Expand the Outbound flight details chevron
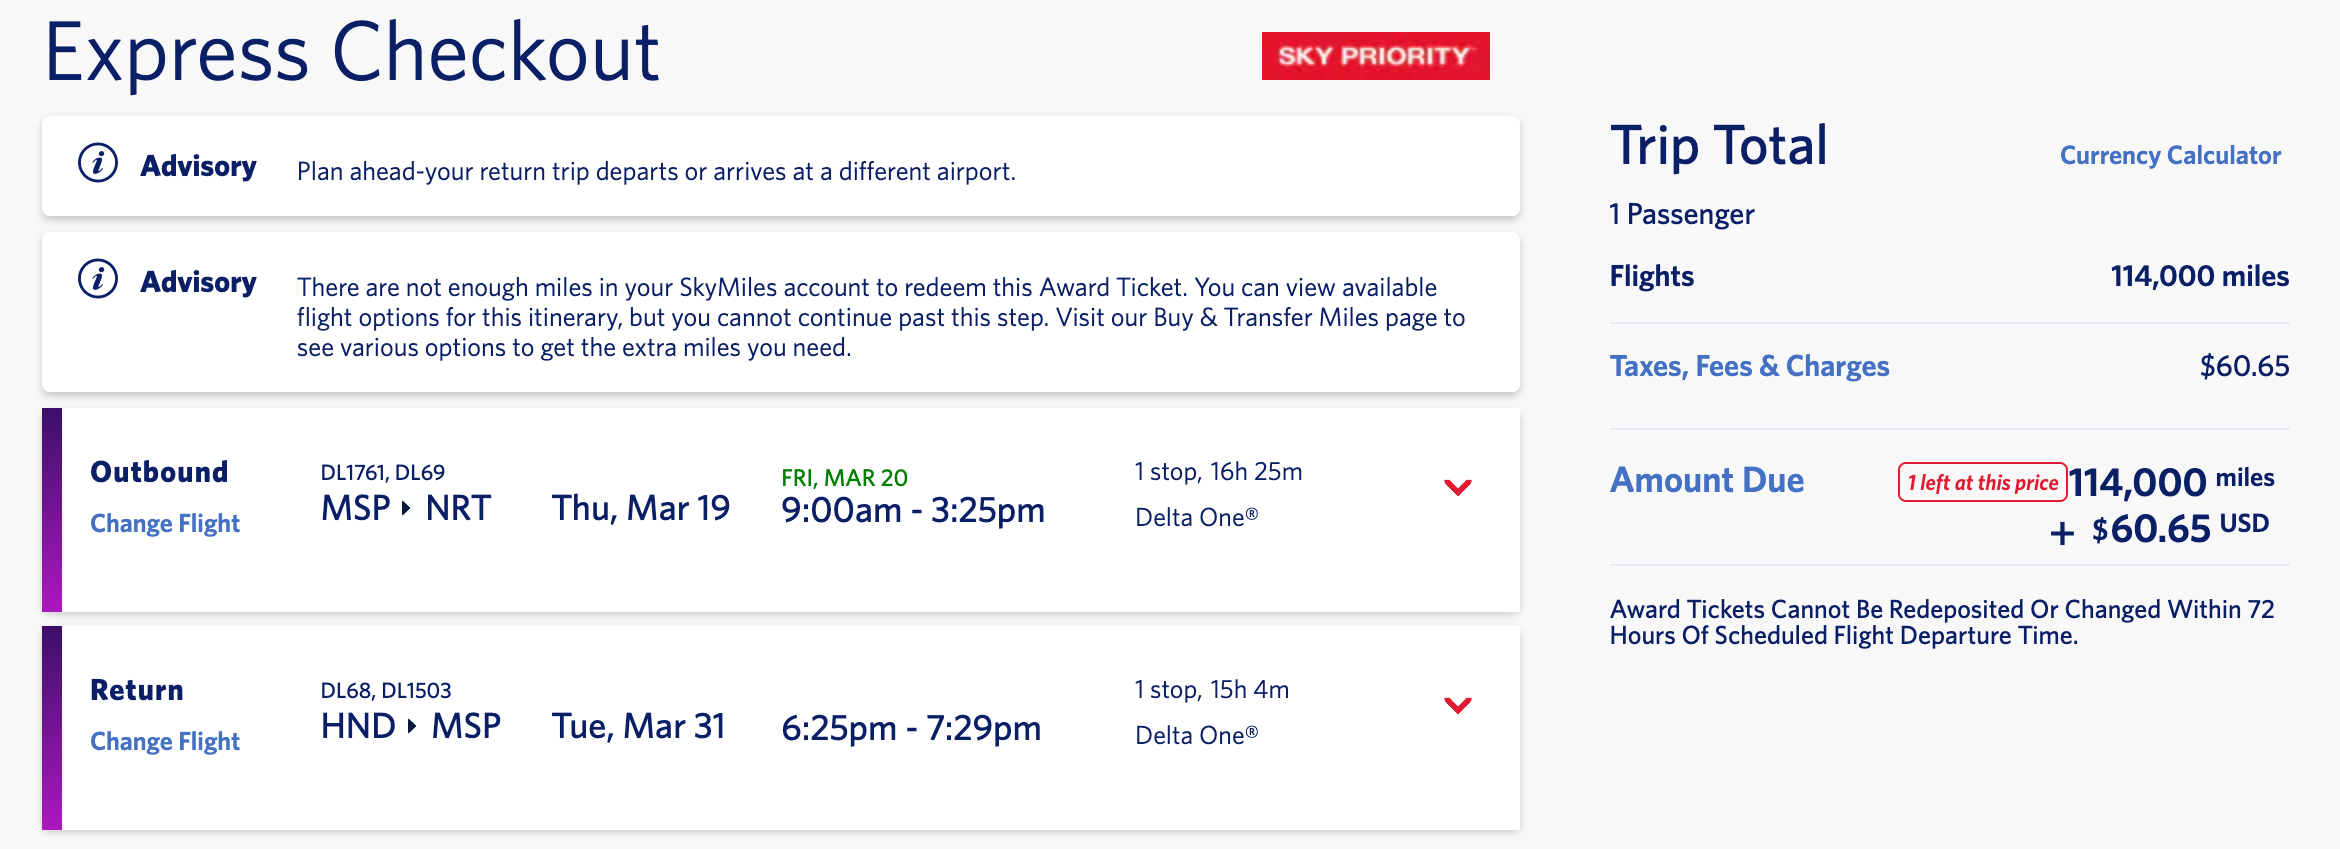2340x849 pixels. [x=1457, y=488]
